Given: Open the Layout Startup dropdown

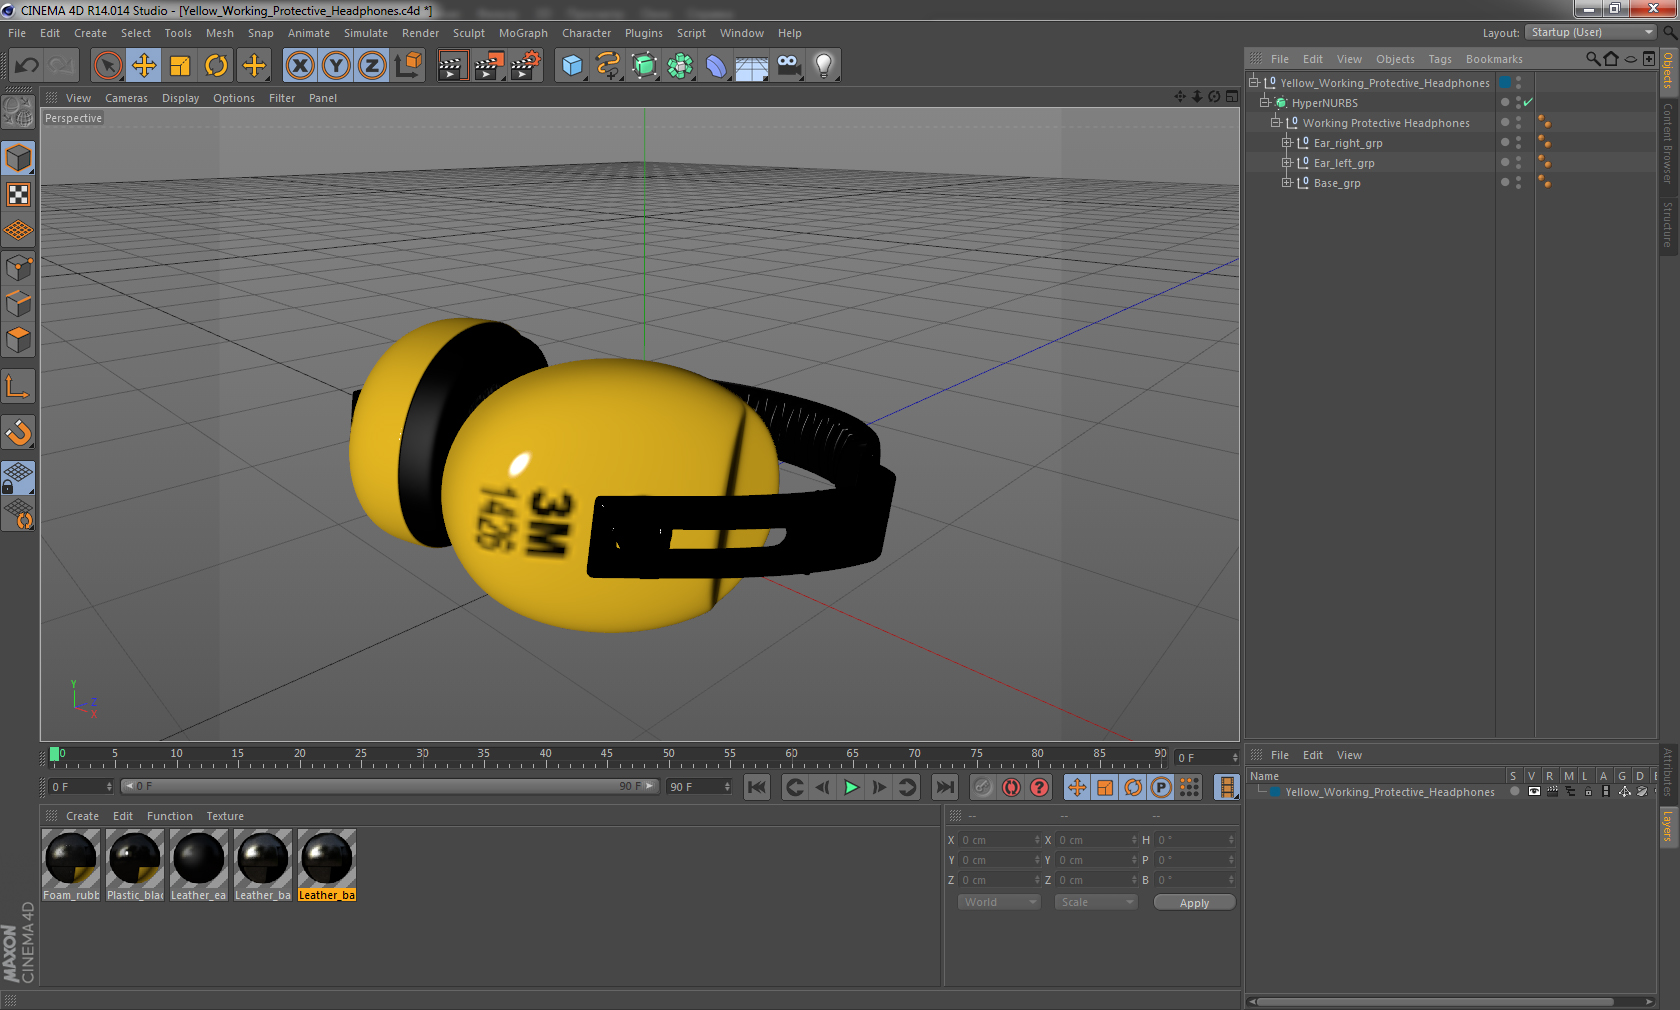Looking at the screenshot, I should click(x=1591, y=32).
